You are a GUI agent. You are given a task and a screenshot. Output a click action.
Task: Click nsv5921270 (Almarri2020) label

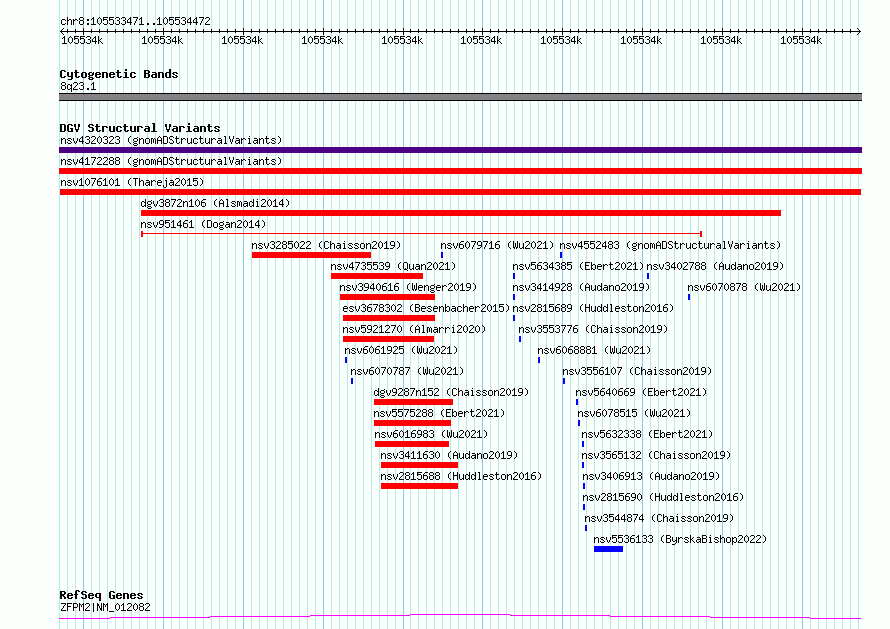click(x=414, y=329)
